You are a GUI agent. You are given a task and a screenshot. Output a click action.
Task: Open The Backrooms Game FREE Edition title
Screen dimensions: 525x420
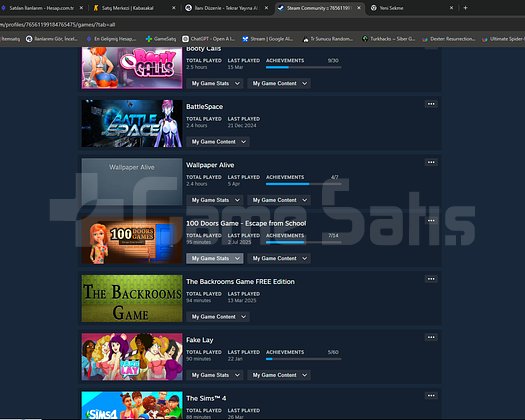coord(240,282)
